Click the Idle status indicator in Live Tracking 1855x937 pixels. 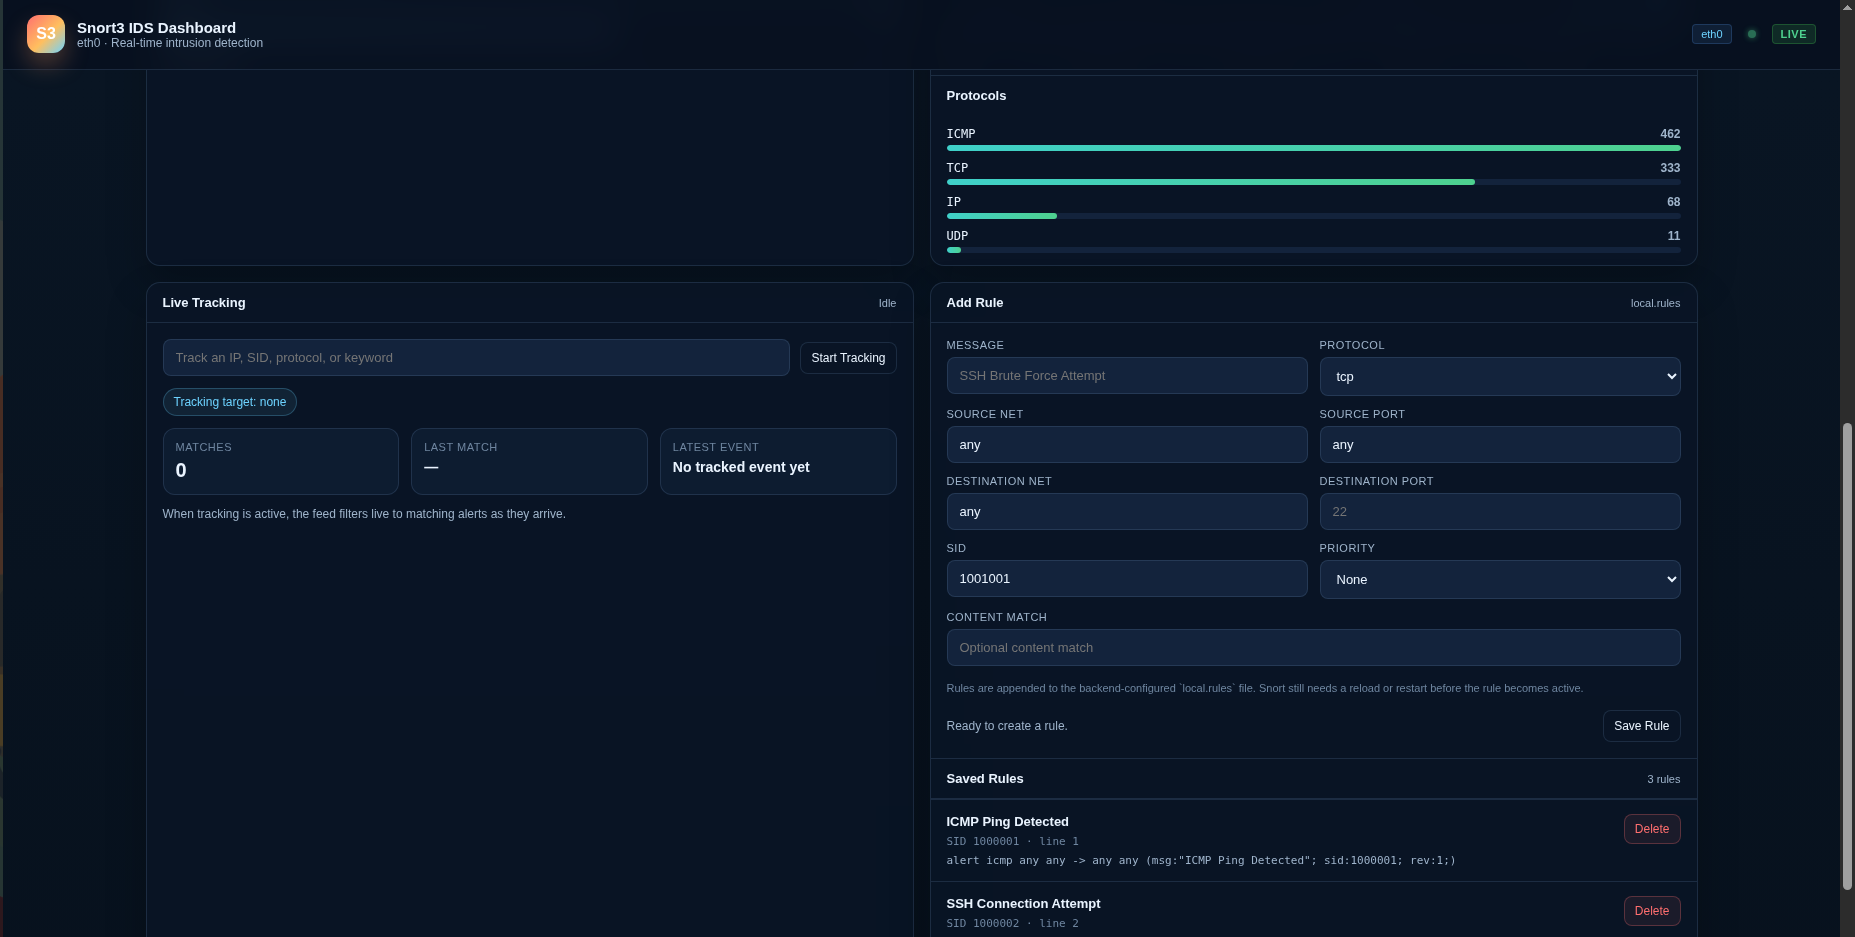click(x=887, y=303)
